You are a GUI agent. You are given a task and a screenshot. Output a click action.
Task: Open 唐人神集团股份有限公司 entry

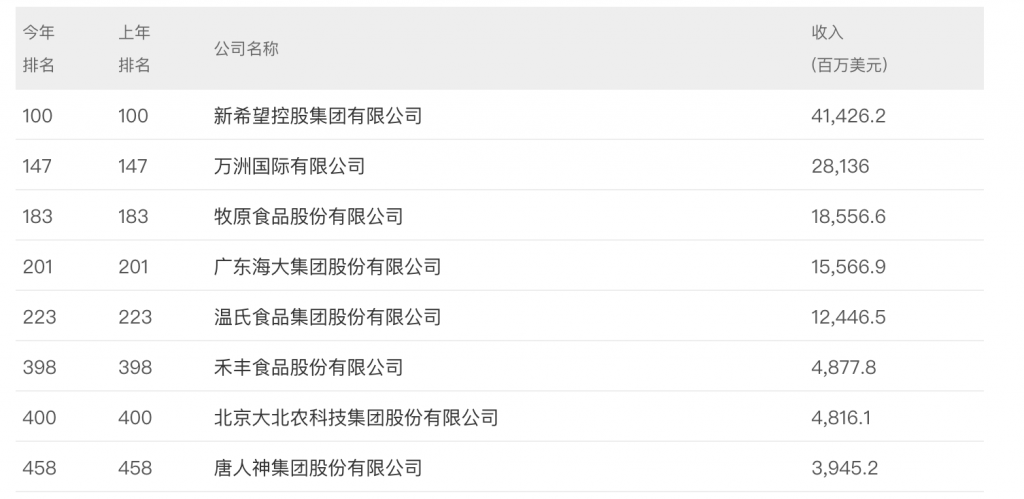318,468
